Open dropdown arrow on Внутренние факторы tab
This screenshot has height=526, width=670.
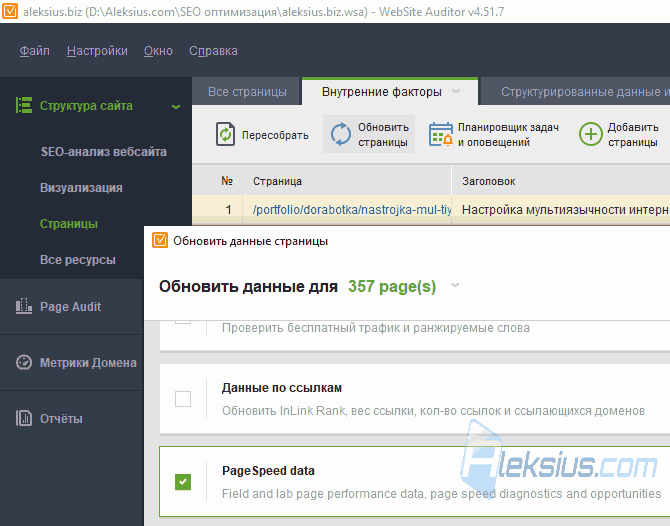[x=456, y=91]
